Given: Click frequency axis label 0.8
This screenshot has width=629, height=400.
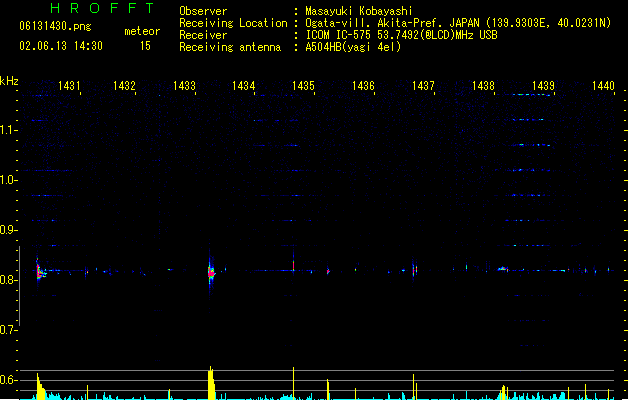Looking at the screenshot, I should 7,280.
